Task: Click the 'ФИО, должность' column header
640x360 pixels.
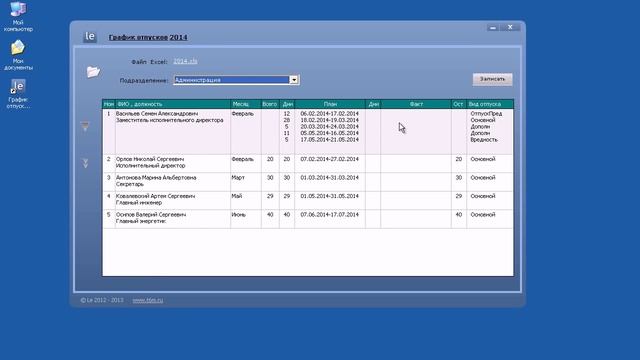Action: click(x=173, y=104)
